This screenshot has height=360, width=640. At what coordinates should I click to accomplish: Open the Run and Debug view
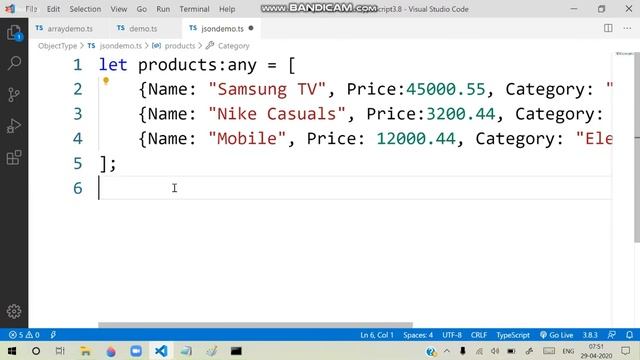(14, 126)
